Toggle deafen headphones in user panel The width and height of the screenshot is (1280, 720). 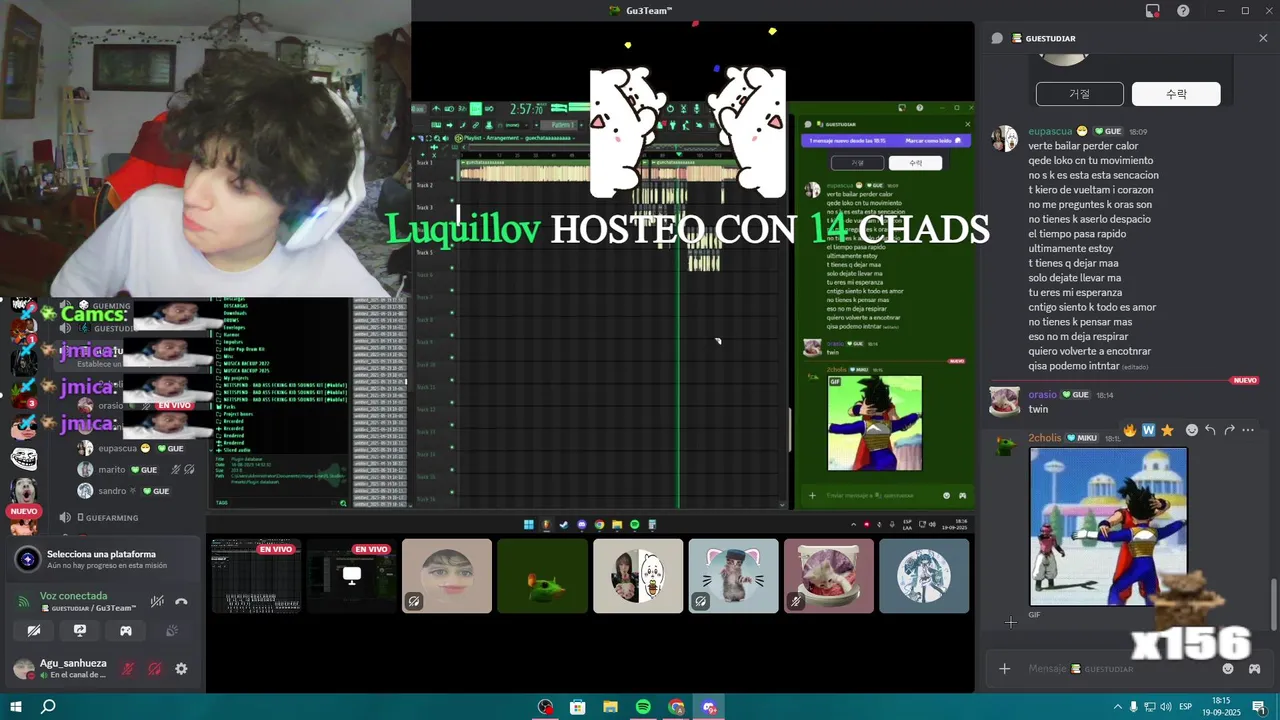(x=155, y=669)
